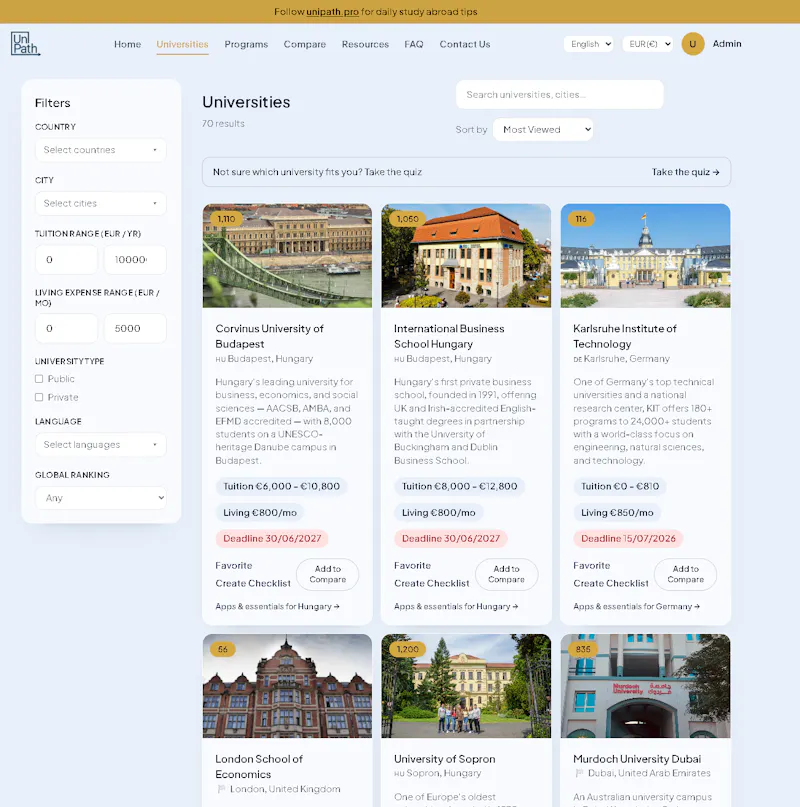The height and width of the screenshot is (807, 800).
Task: Click the Living €850/mo tag
Action: pos(617,513)
